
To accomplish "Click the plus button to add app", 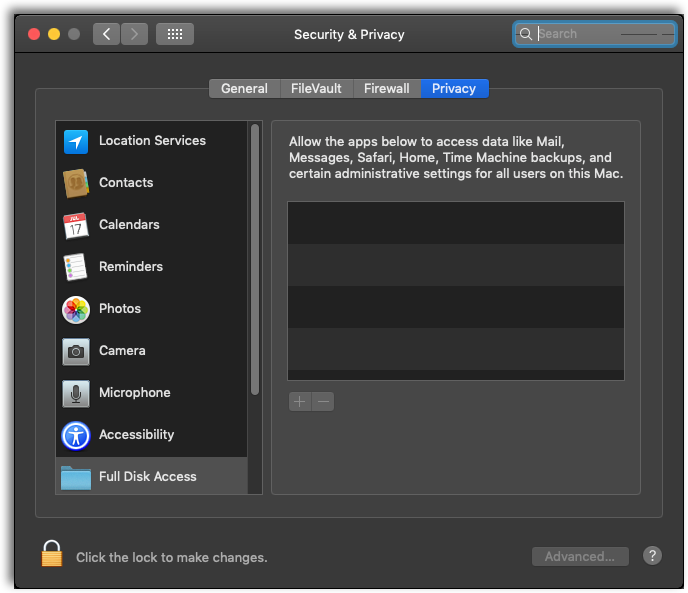I will coord(300,402).
